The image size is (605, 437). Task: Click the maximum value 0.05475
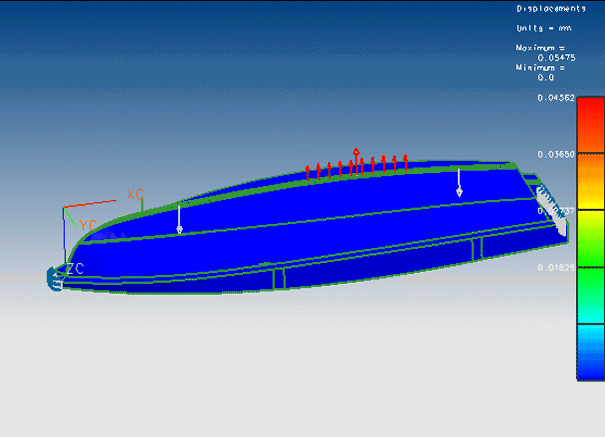(x=556, y=58)
